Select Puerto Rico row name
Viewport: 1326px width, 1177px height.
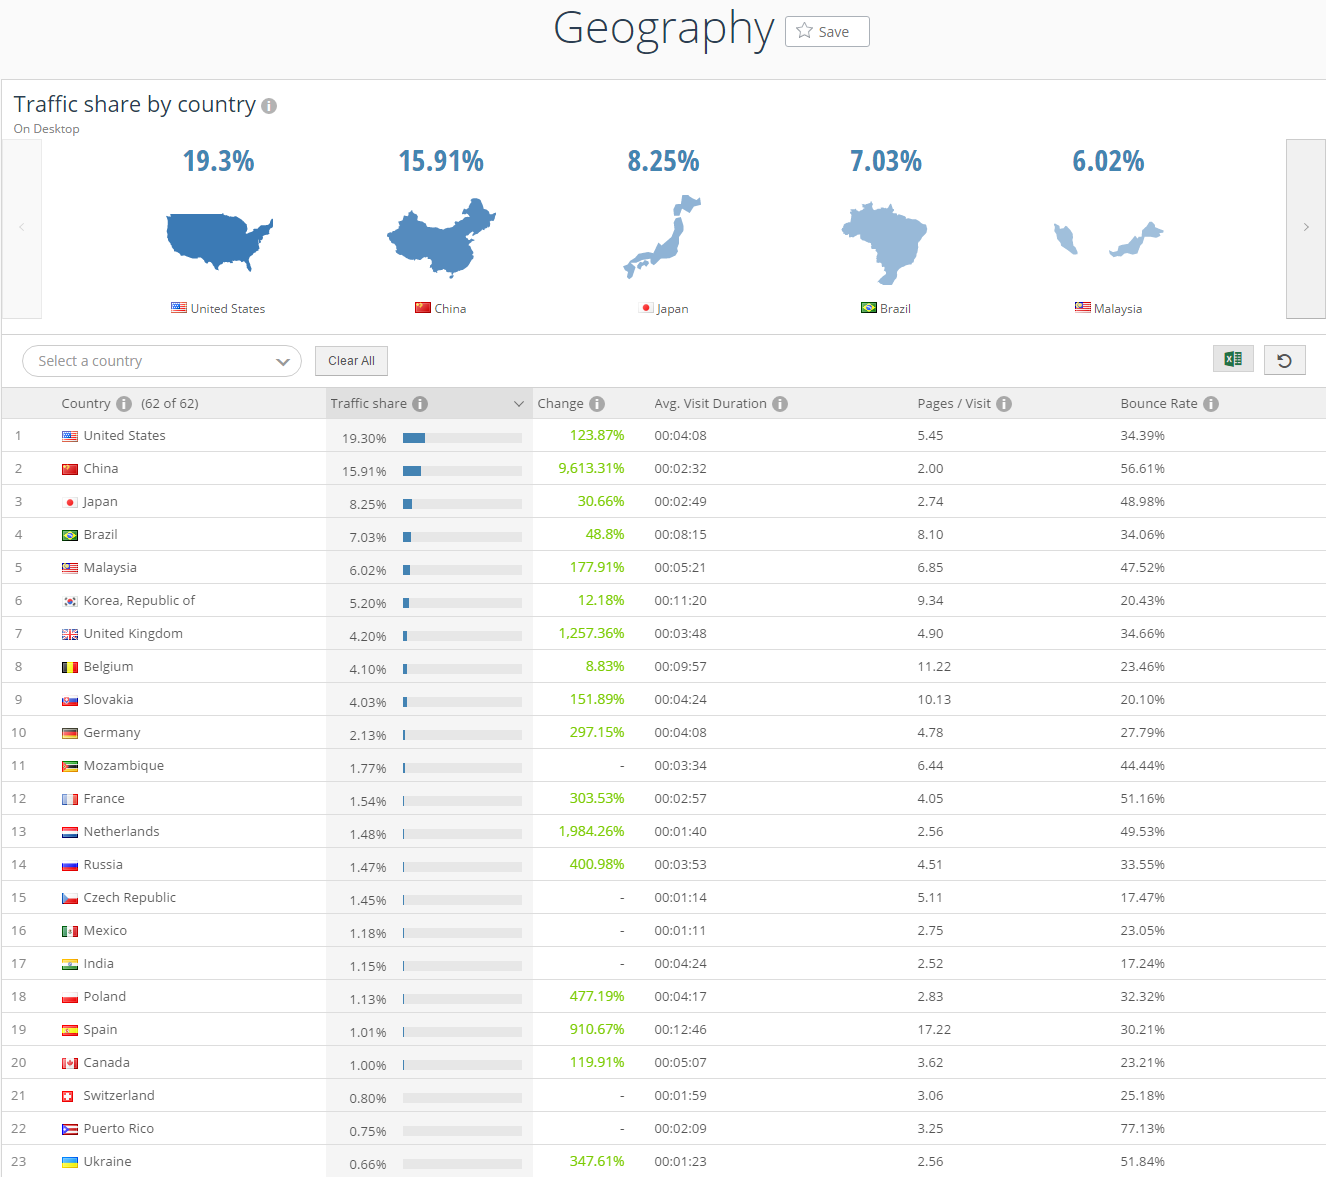click(119, 1128)
